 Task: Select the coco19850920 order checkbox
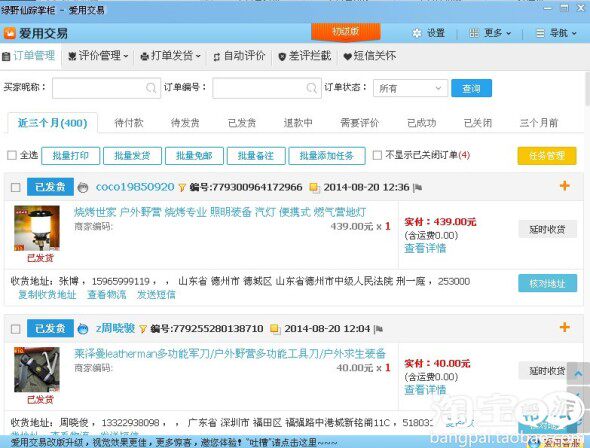[15, 187]
